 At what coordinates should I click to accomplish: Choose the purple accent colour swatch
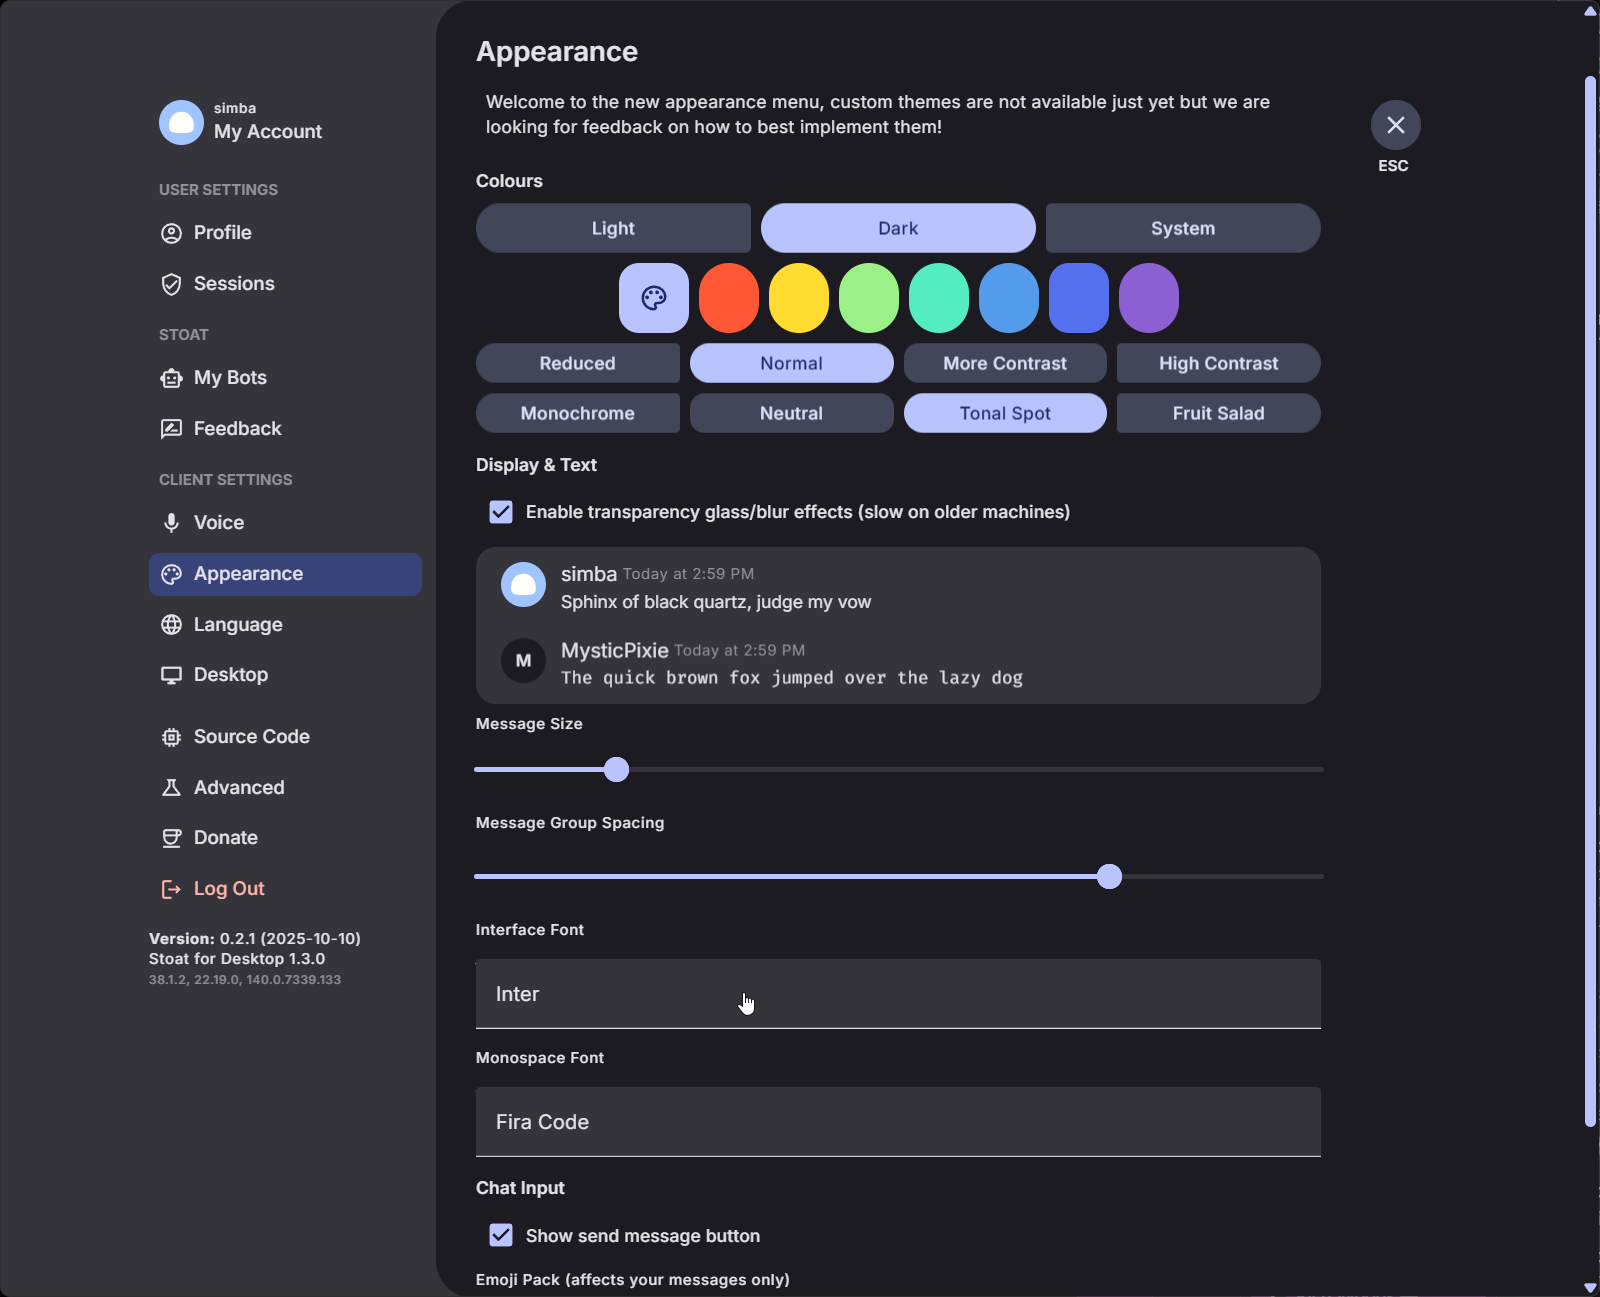(1149, 298)
